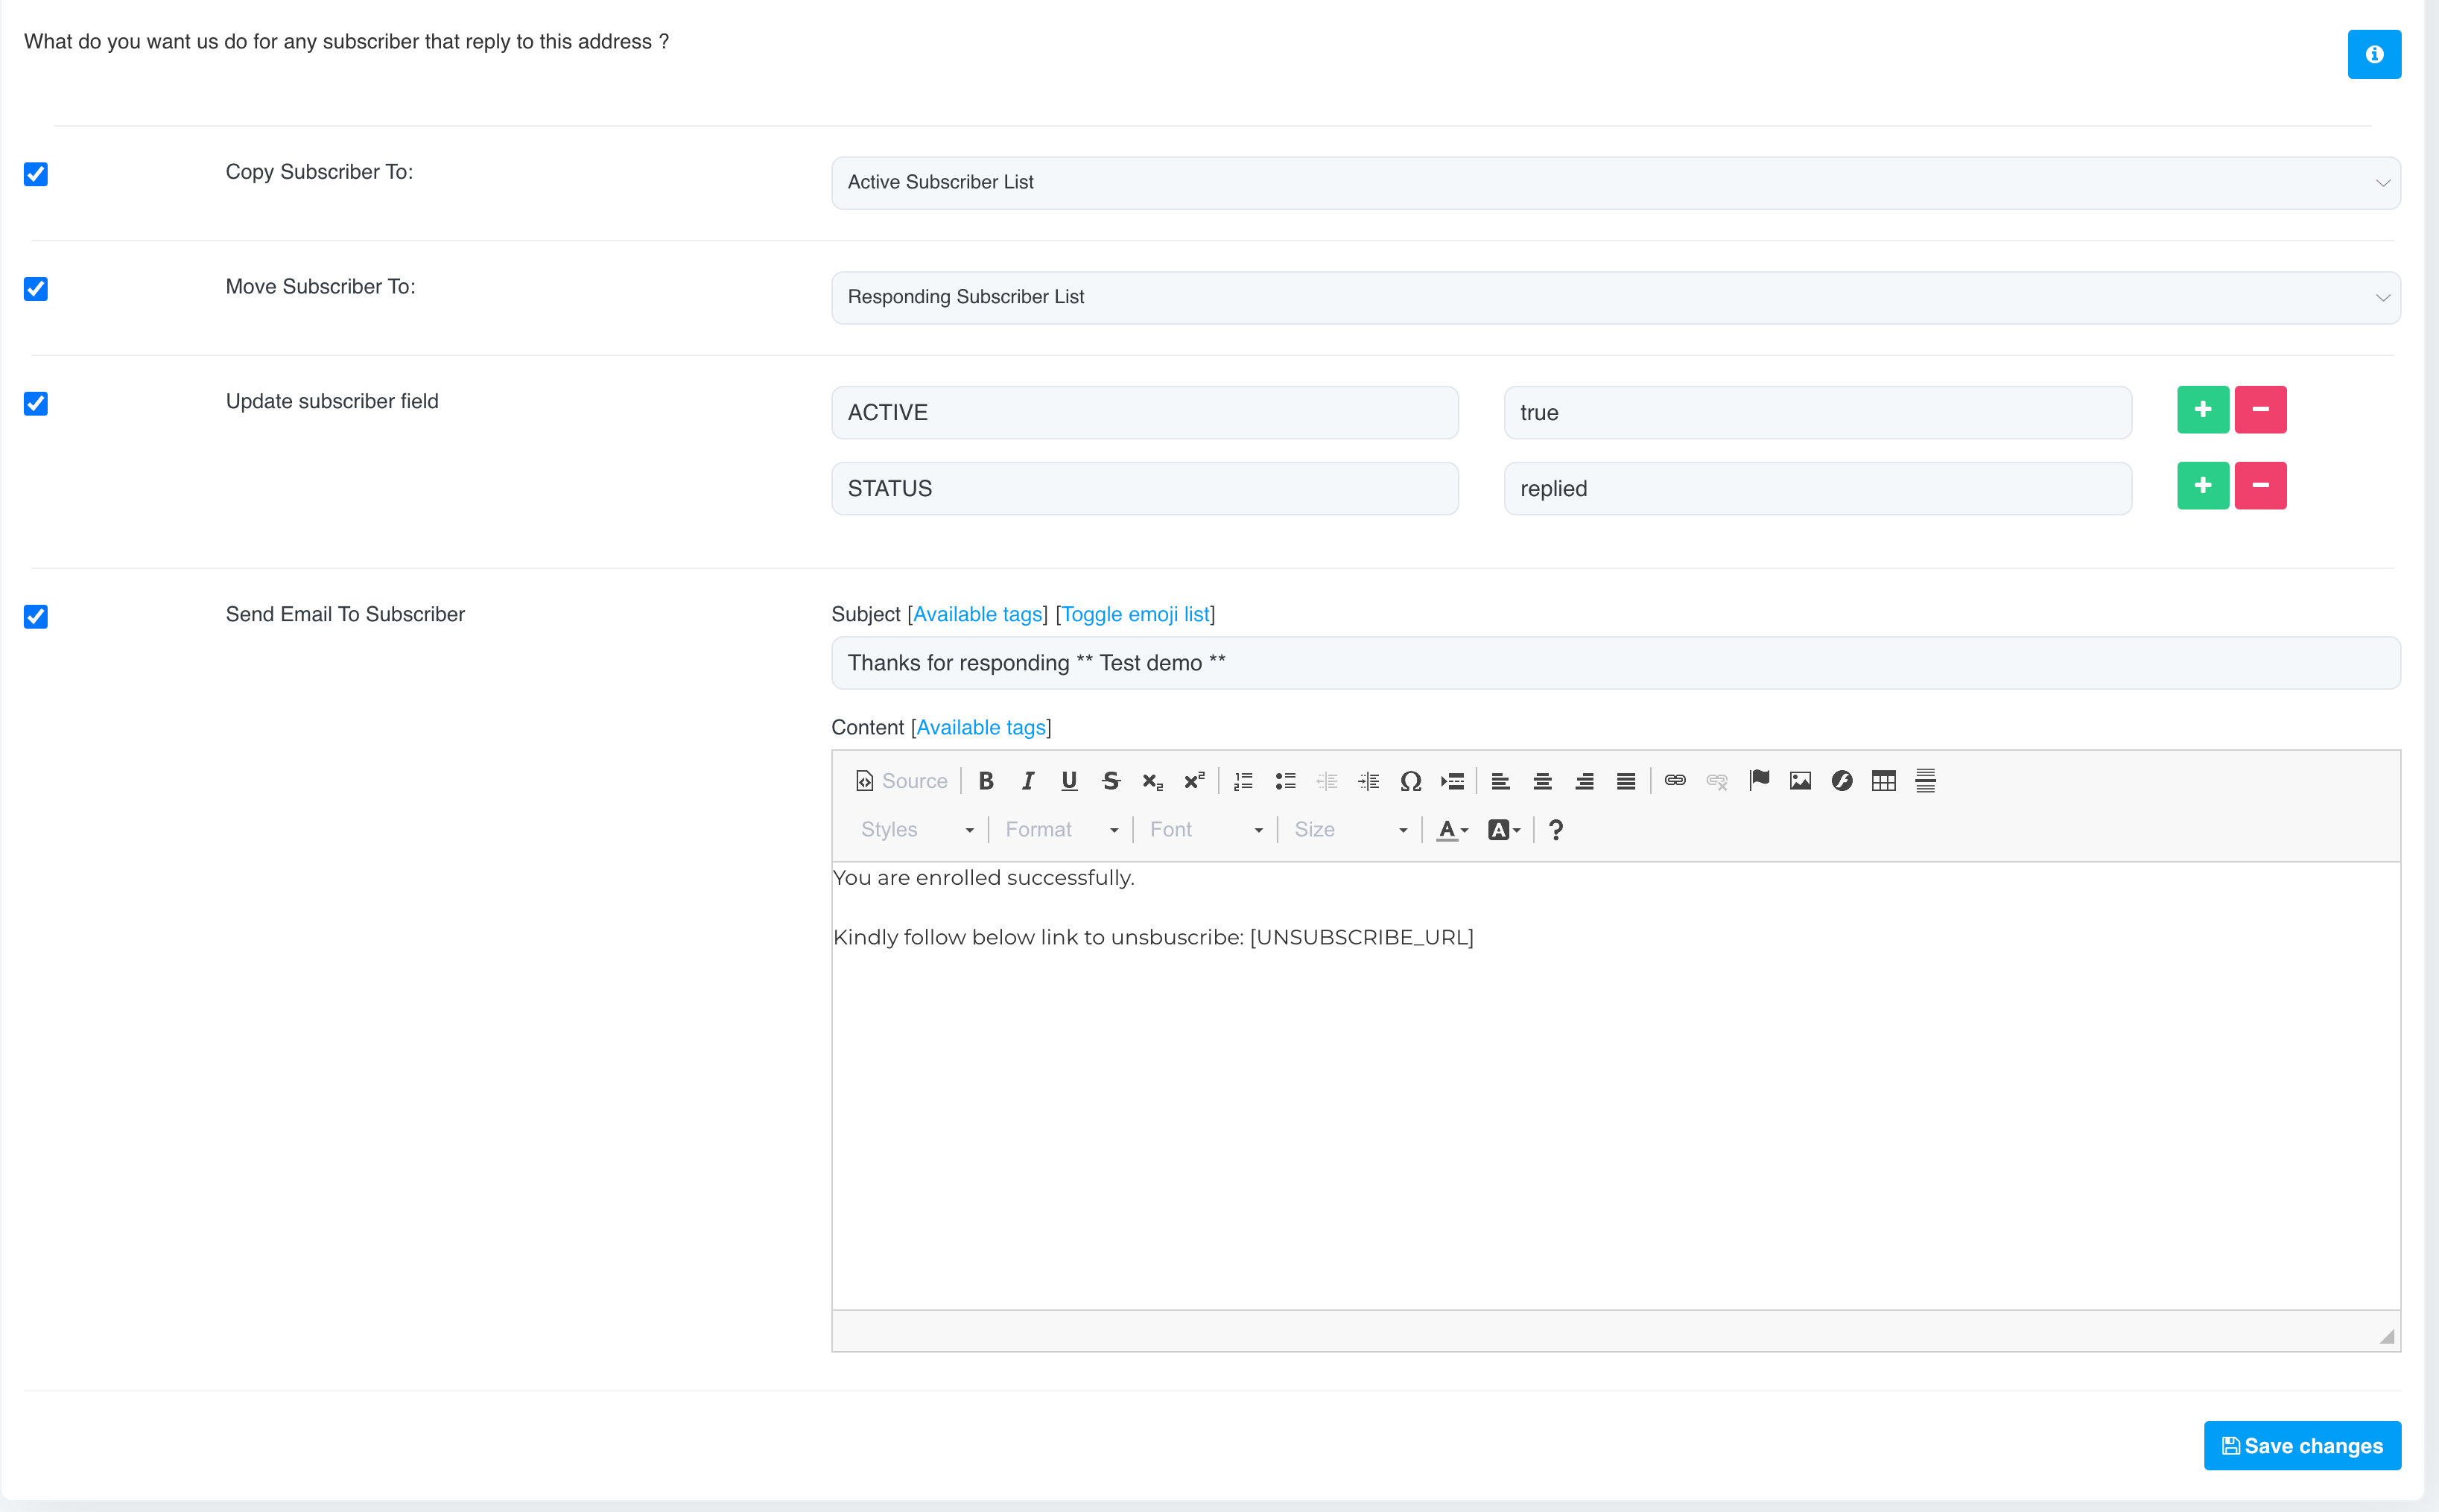Click the ACTIVE field name input
Image resolution: width=2439 pixels, height=1512 pixels.
pos(1144,413)
